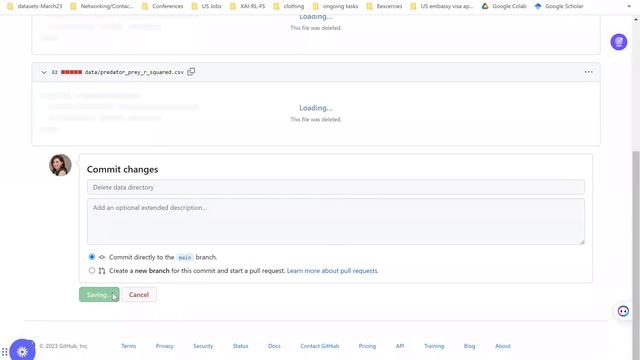Open ongoing tasks bookmark folder
This screenshot has height=360, width=640.
click(336, 6)
